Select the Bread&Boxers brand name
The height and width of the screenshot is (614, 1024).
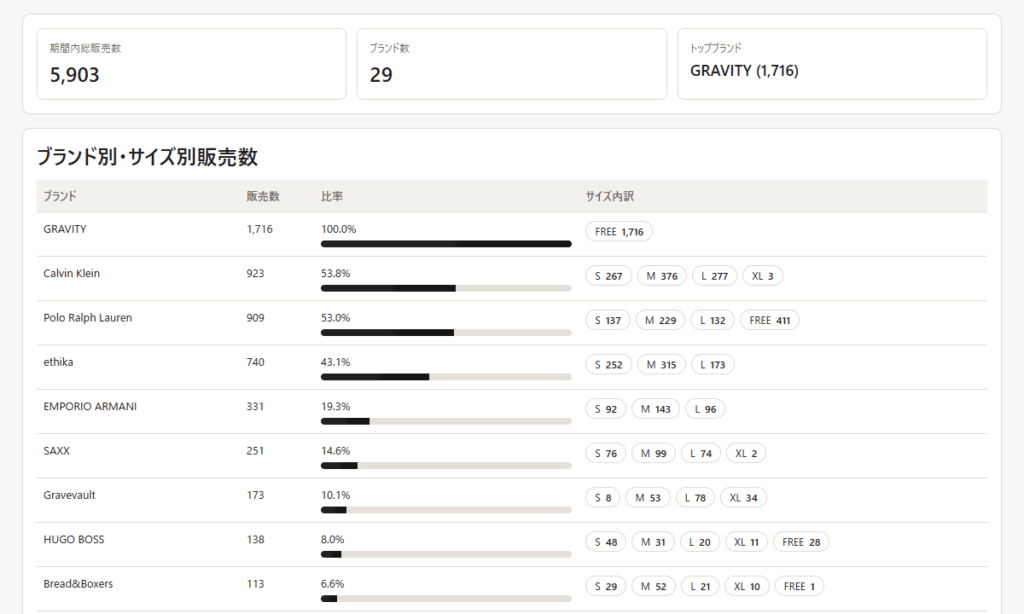pyautogui.click(x=78, y=585)
